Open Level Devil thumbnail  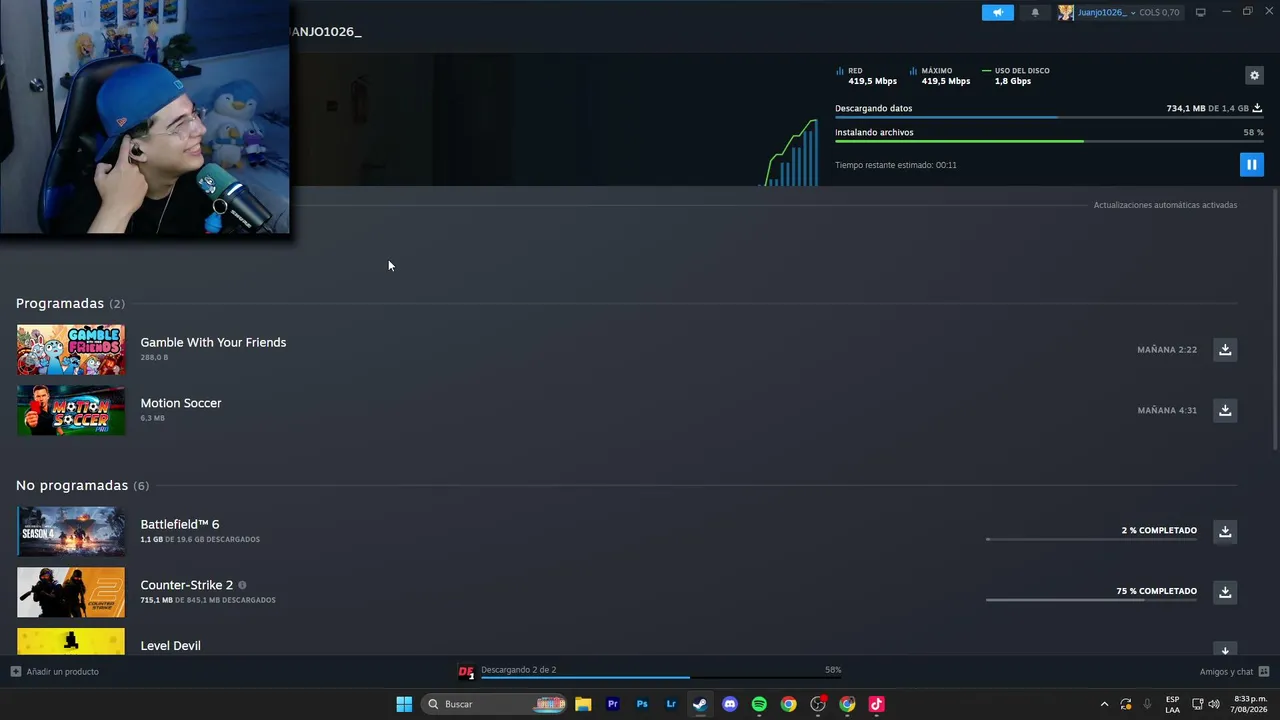[71, 642]
